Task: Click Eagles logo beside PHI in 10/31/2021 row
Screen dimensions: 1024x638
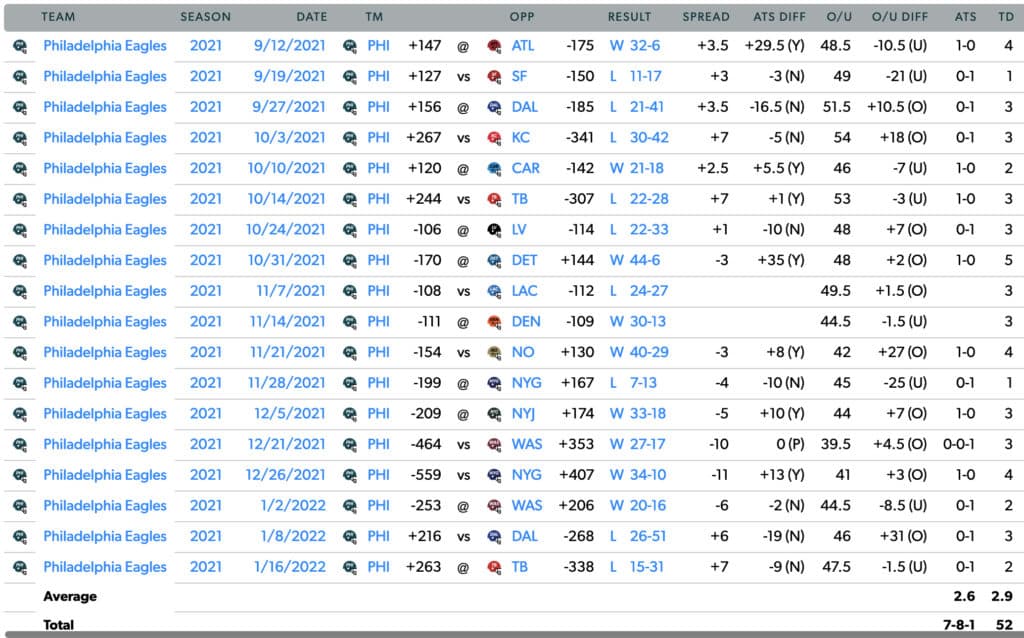Action: [x=350, y=261]
